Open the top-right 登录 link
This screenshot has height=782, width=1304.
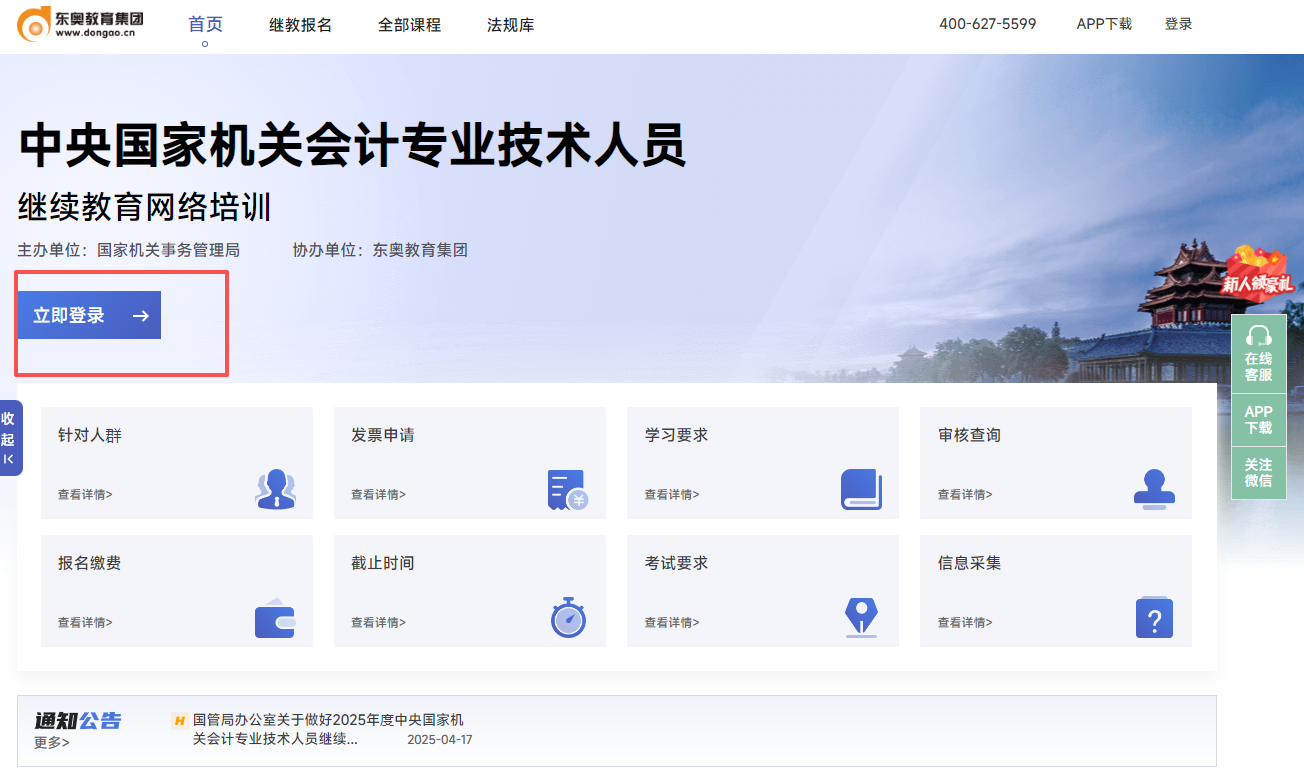click(x=1178, y=23)
